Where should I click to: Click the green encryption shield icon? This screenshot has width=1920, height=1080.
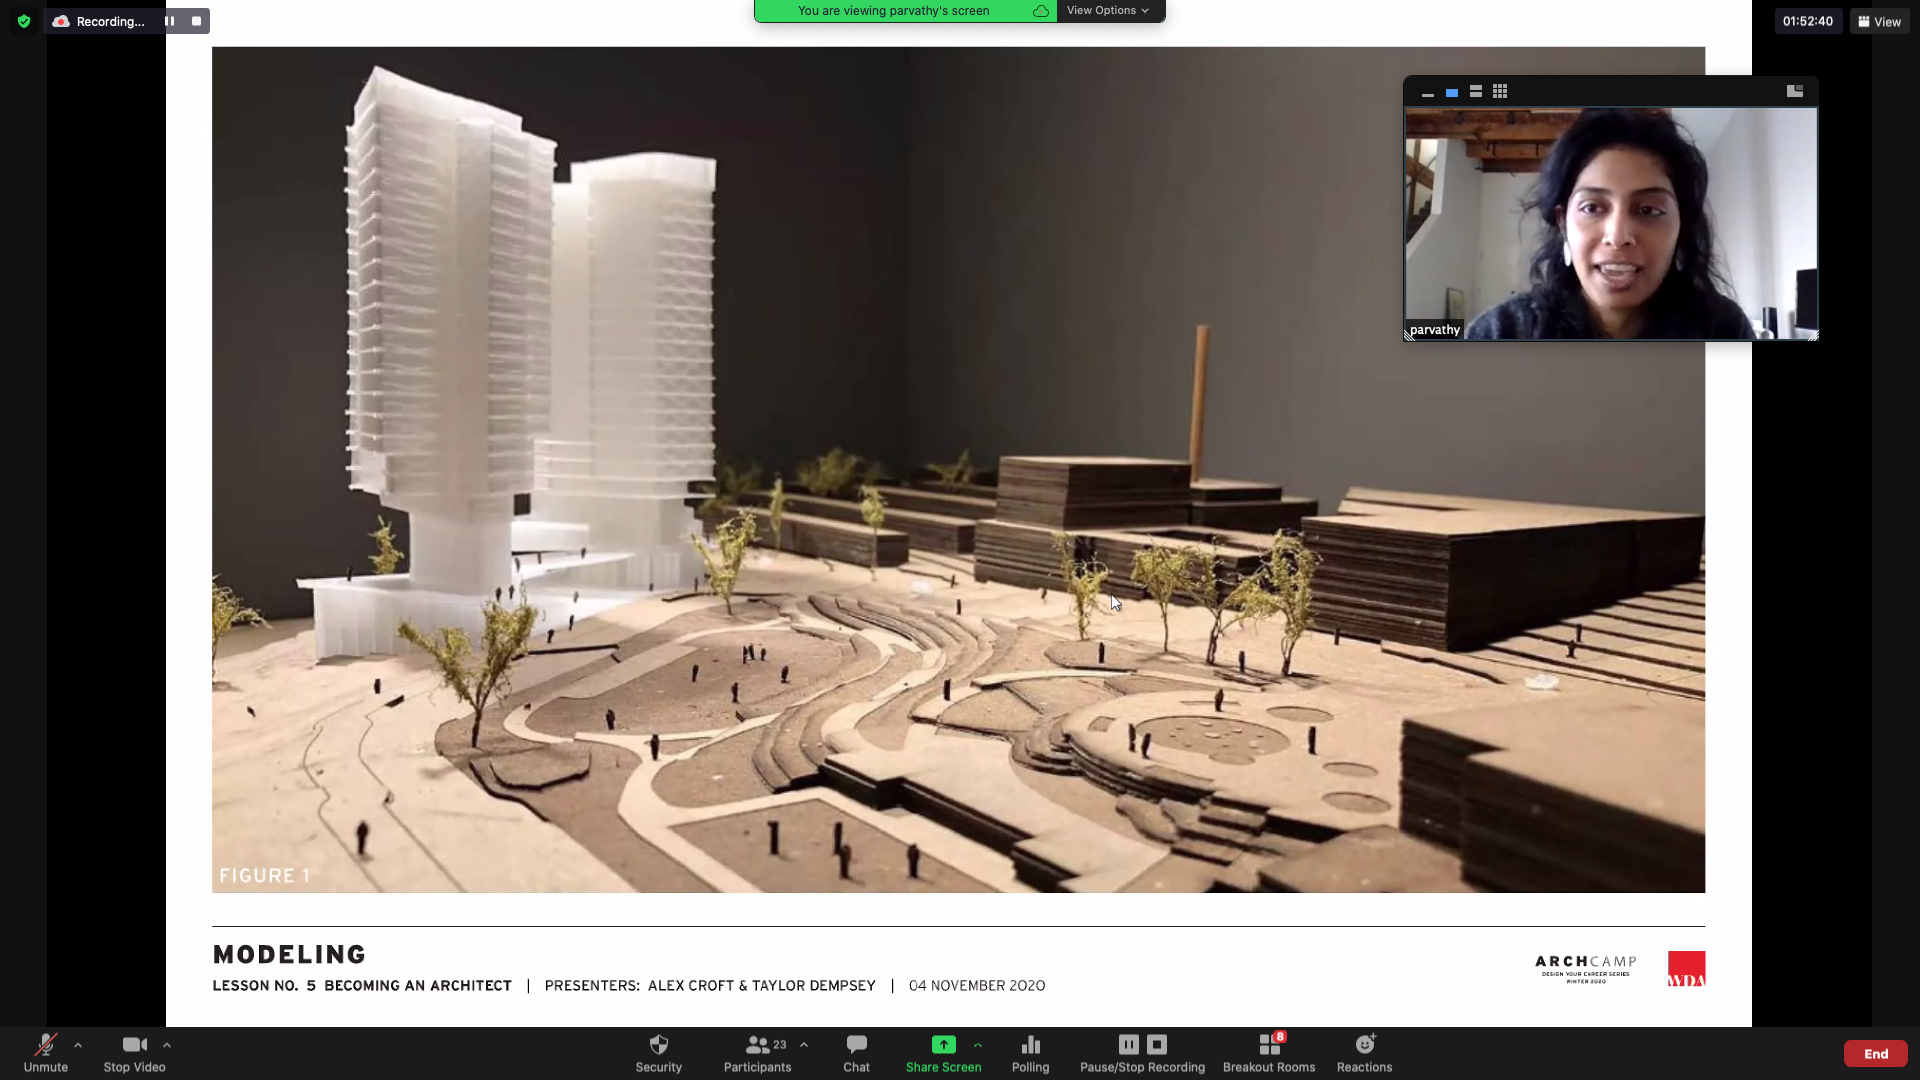click(x=24, y=21)
